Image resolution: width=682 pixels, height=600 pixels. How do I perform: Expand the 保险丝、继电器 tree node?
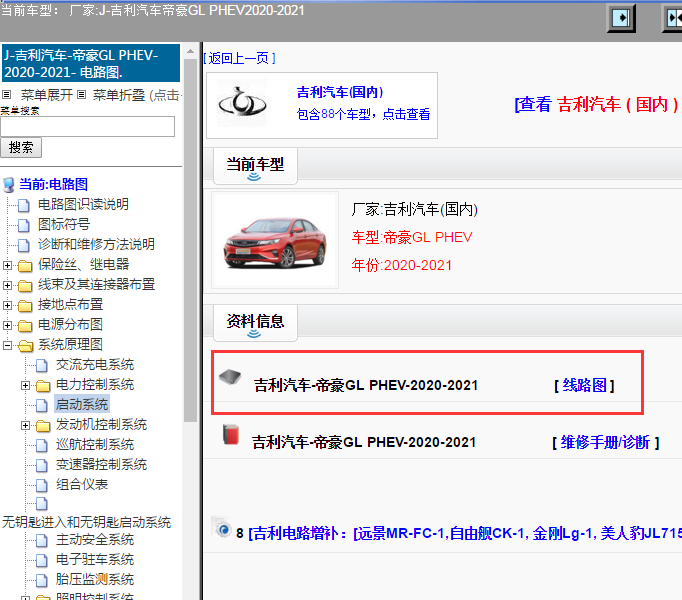tap(7, 265)
